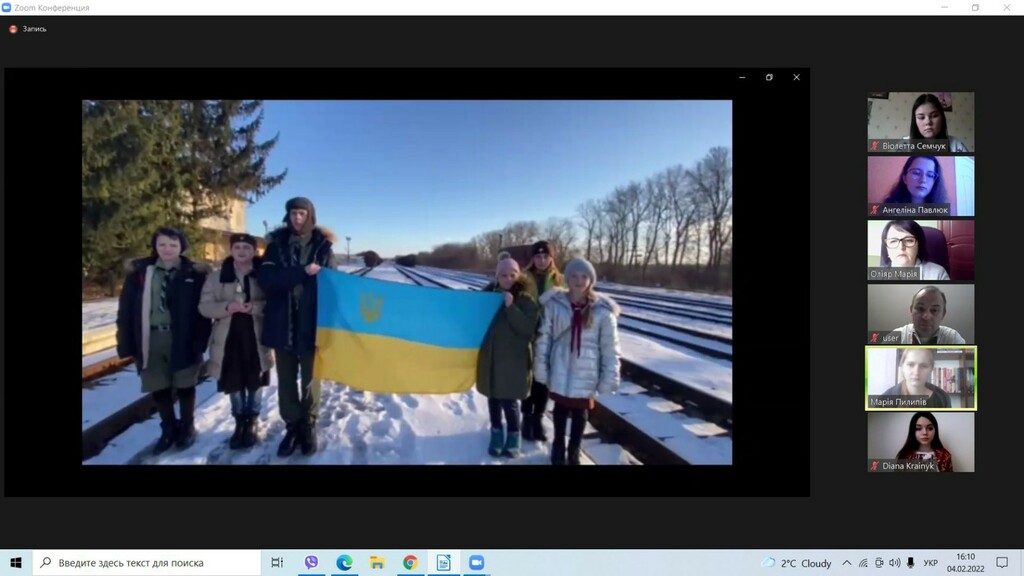Screen dimensions: 1024x576
Task: Open the Windows Start menu
Action: pos(16,563)
